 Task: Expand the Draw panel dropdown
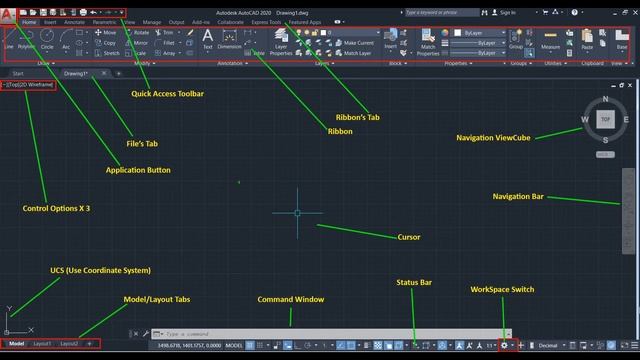pyautogui.click(x=46, y=63)
